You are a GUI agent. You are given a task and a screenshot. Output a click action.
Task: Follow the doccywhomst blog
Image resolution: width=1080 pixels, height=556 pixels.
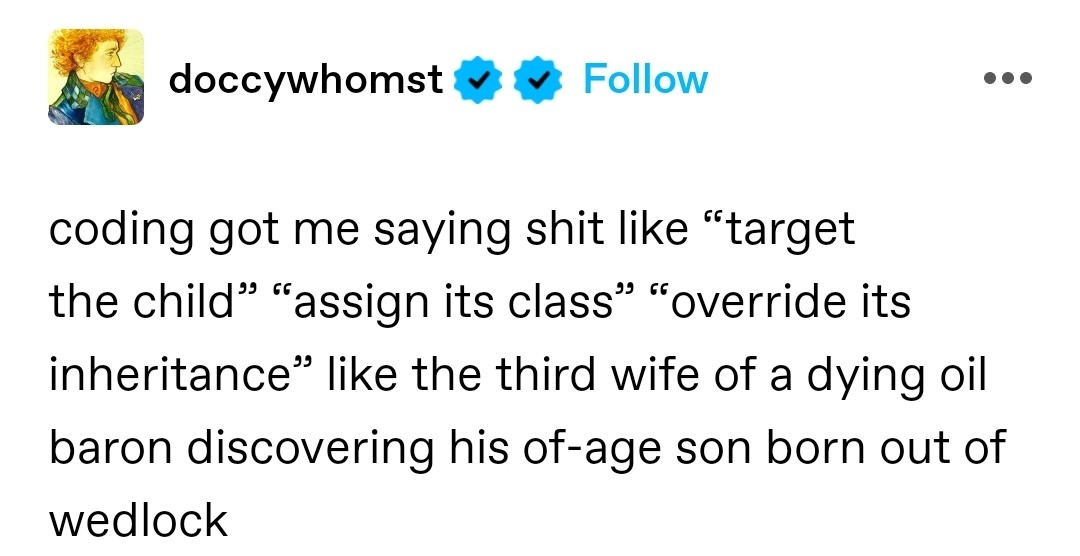645,79
